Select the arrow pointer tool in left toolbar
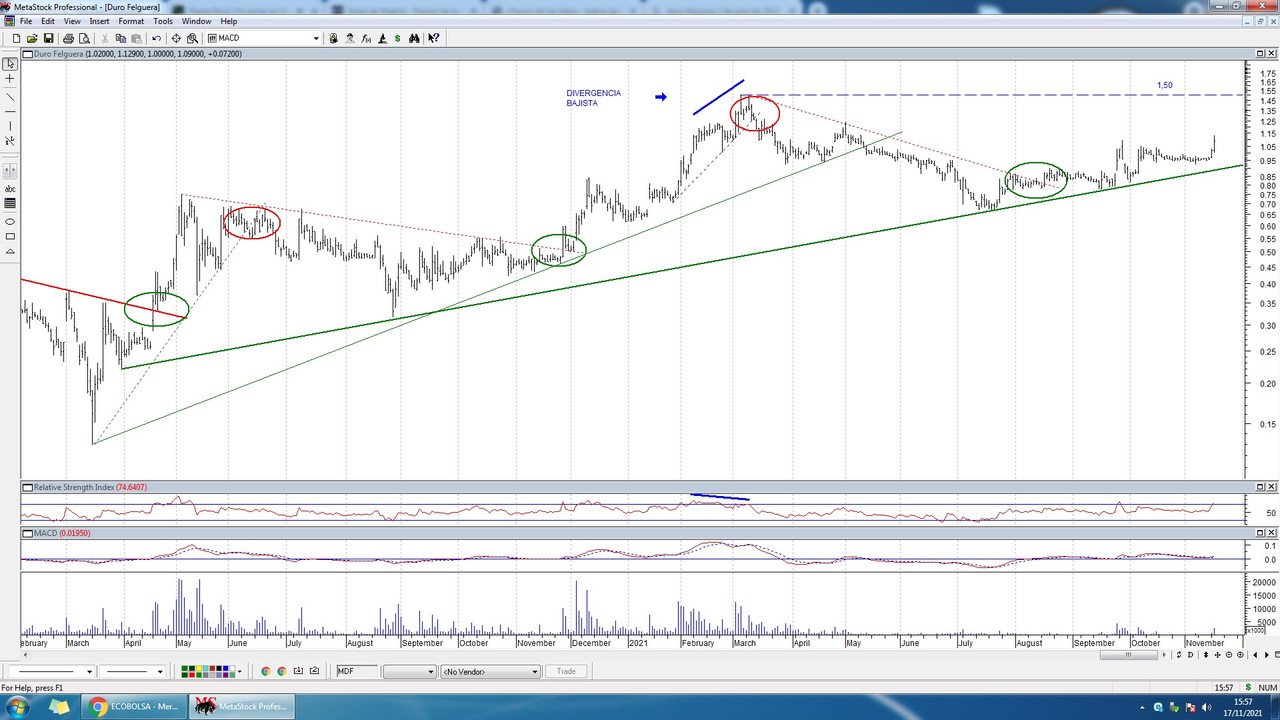The height and width of the screenshot is (720, 1280). click(10, 63)
